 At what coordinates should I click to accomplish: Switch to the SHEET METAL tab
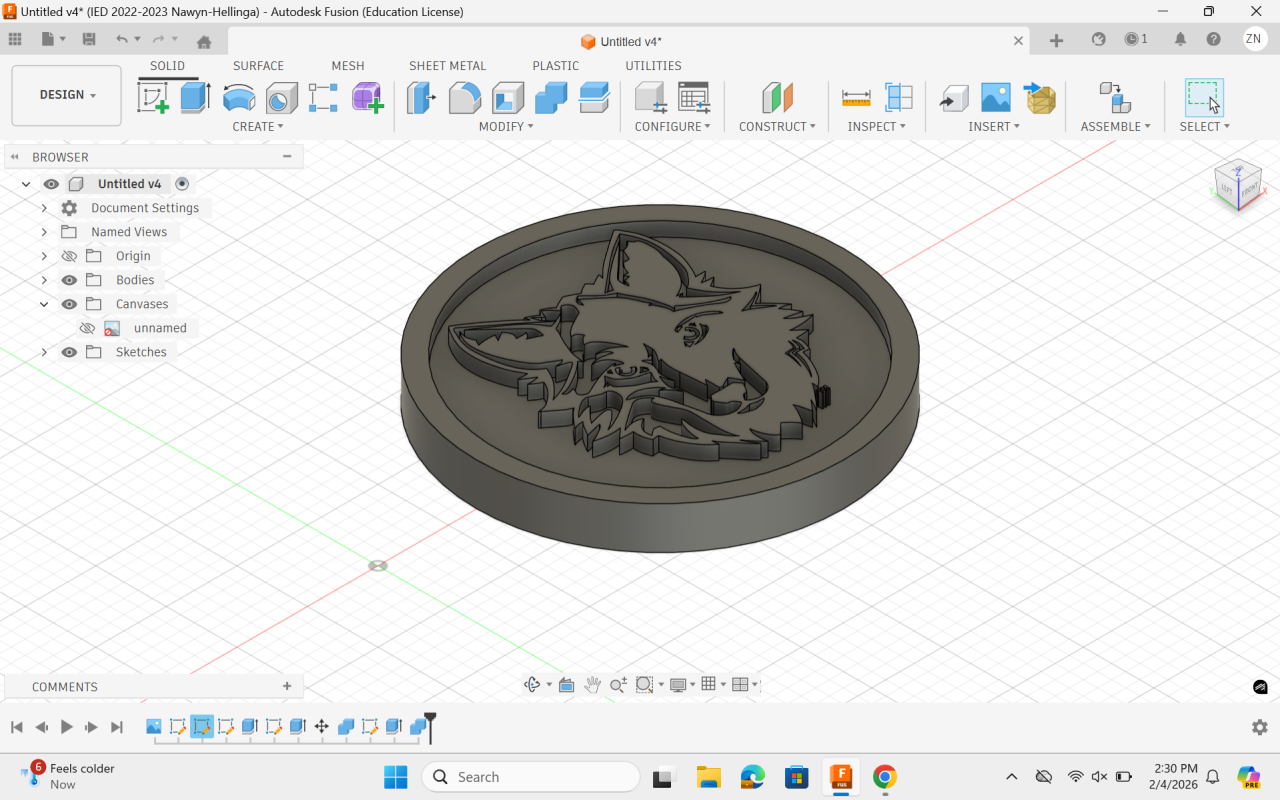click(447, 66)
